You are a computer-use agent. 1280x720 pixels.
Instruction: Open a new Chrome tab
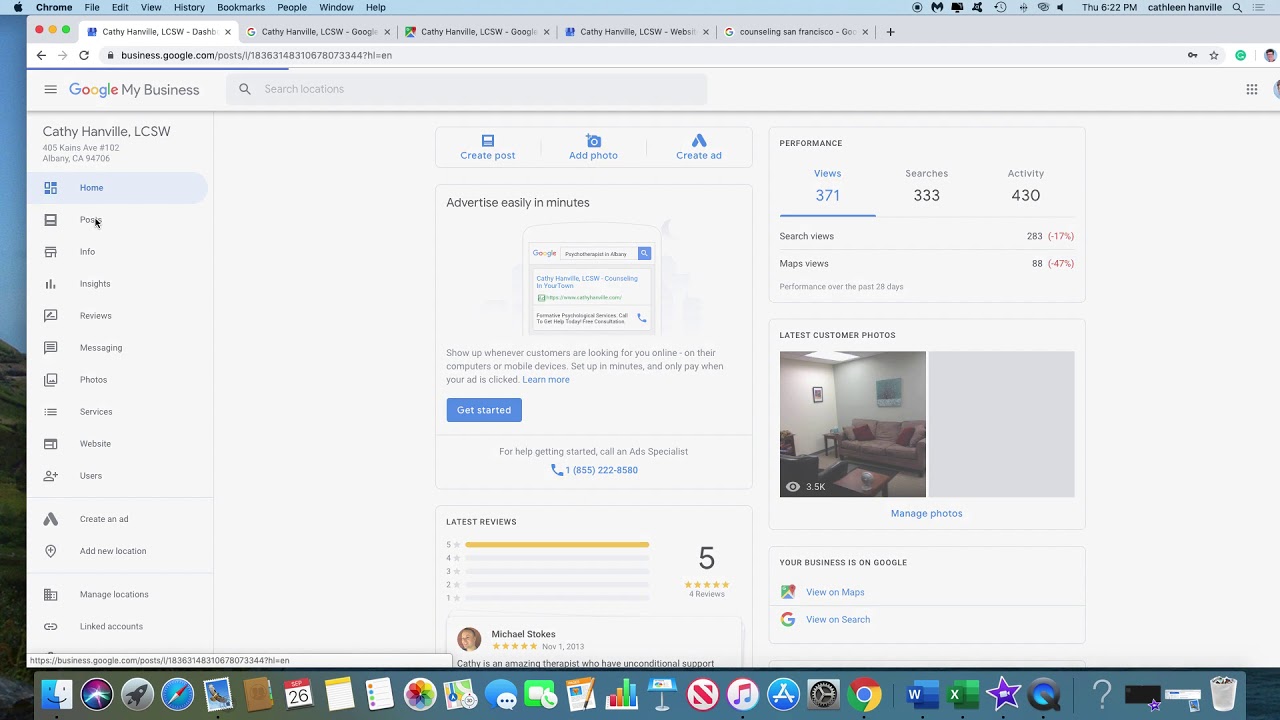(x=890, y=32)
